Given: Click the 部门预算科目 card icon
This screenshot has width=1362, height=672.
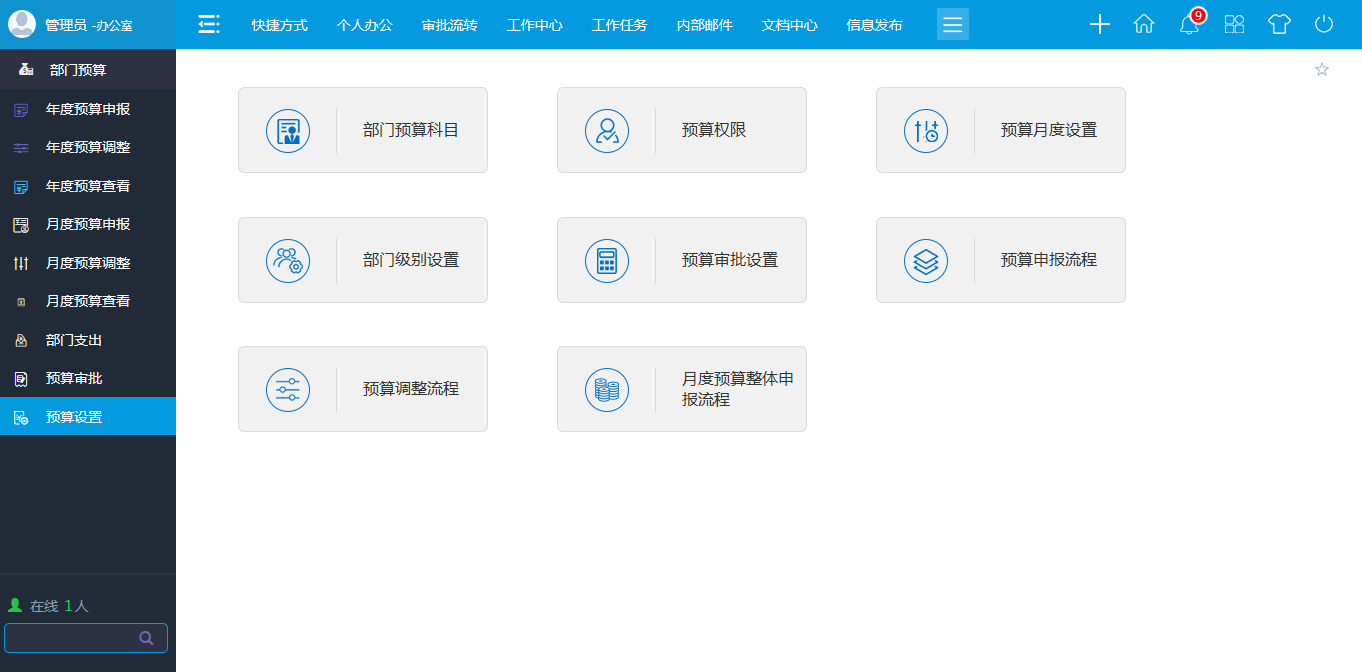Looking at the screenshot, I should (288, 130).
